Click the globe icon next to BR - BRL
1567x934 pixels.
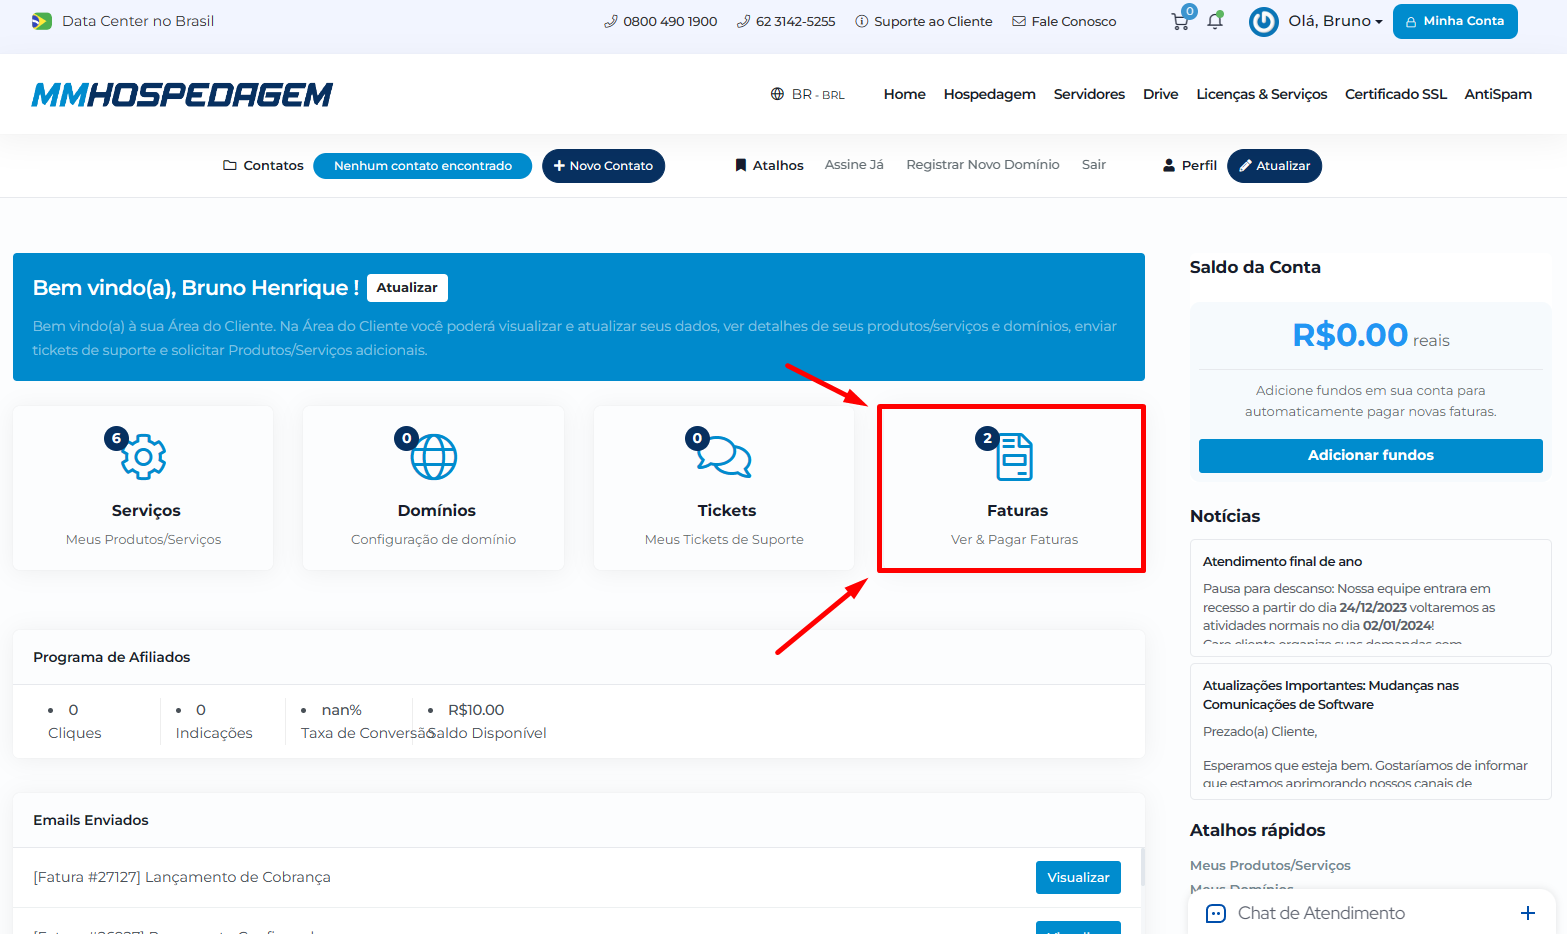point(777,94)
